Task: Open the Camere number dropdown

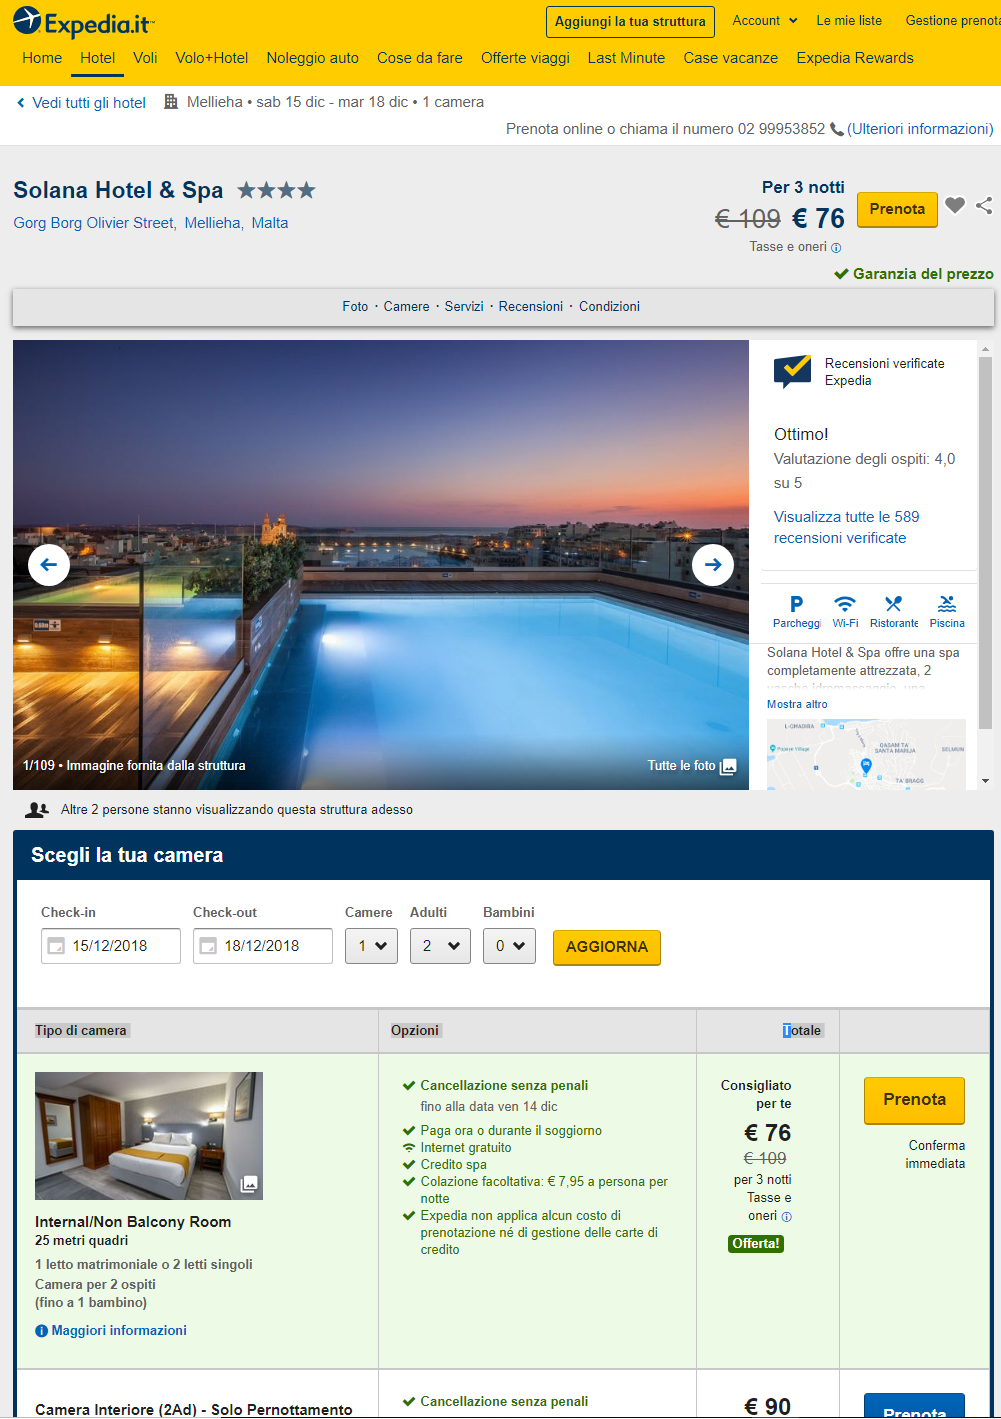Action: 372,946
